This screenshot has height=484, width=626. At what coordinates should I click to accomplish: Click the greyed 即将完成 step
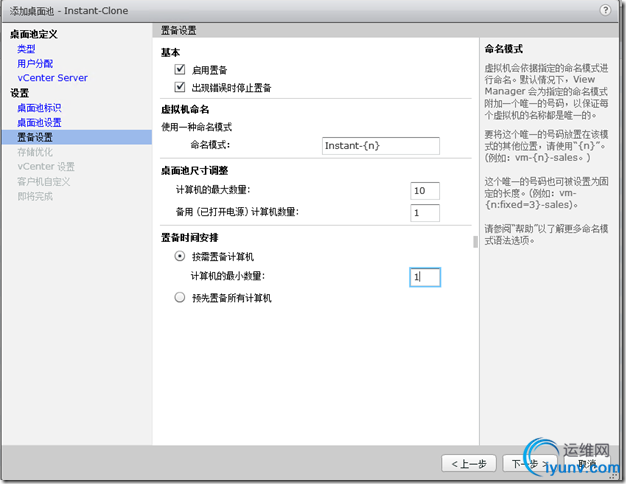(35, 196)
